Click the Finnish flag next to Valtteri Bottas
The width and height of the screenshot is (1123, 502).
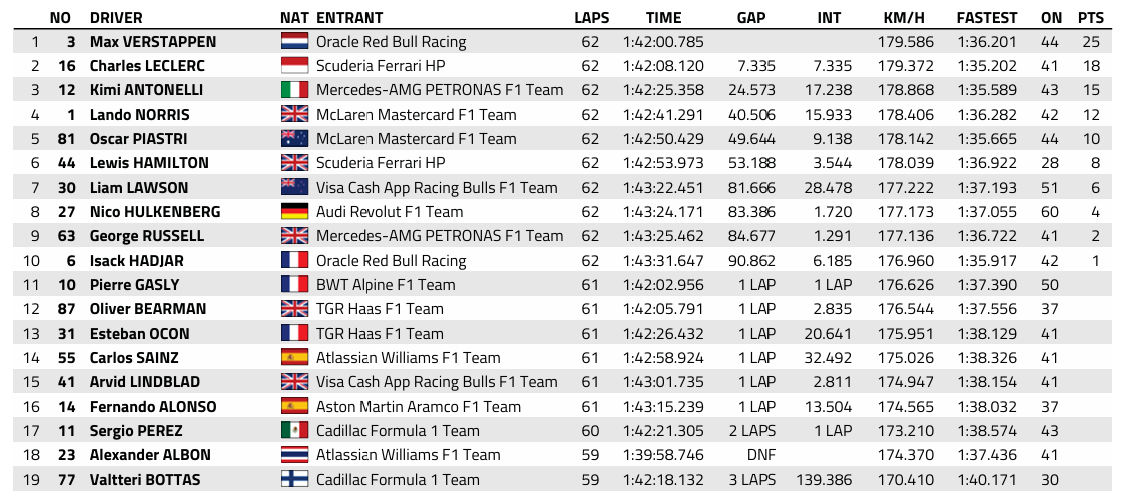point(294,479)
